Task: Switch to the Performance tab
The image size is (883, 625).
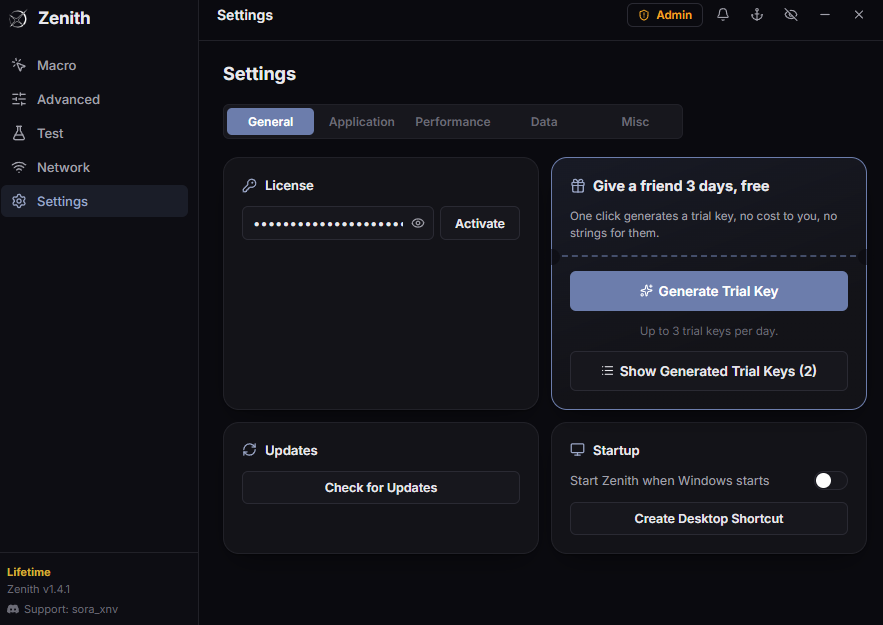Action: pos(453,122)
